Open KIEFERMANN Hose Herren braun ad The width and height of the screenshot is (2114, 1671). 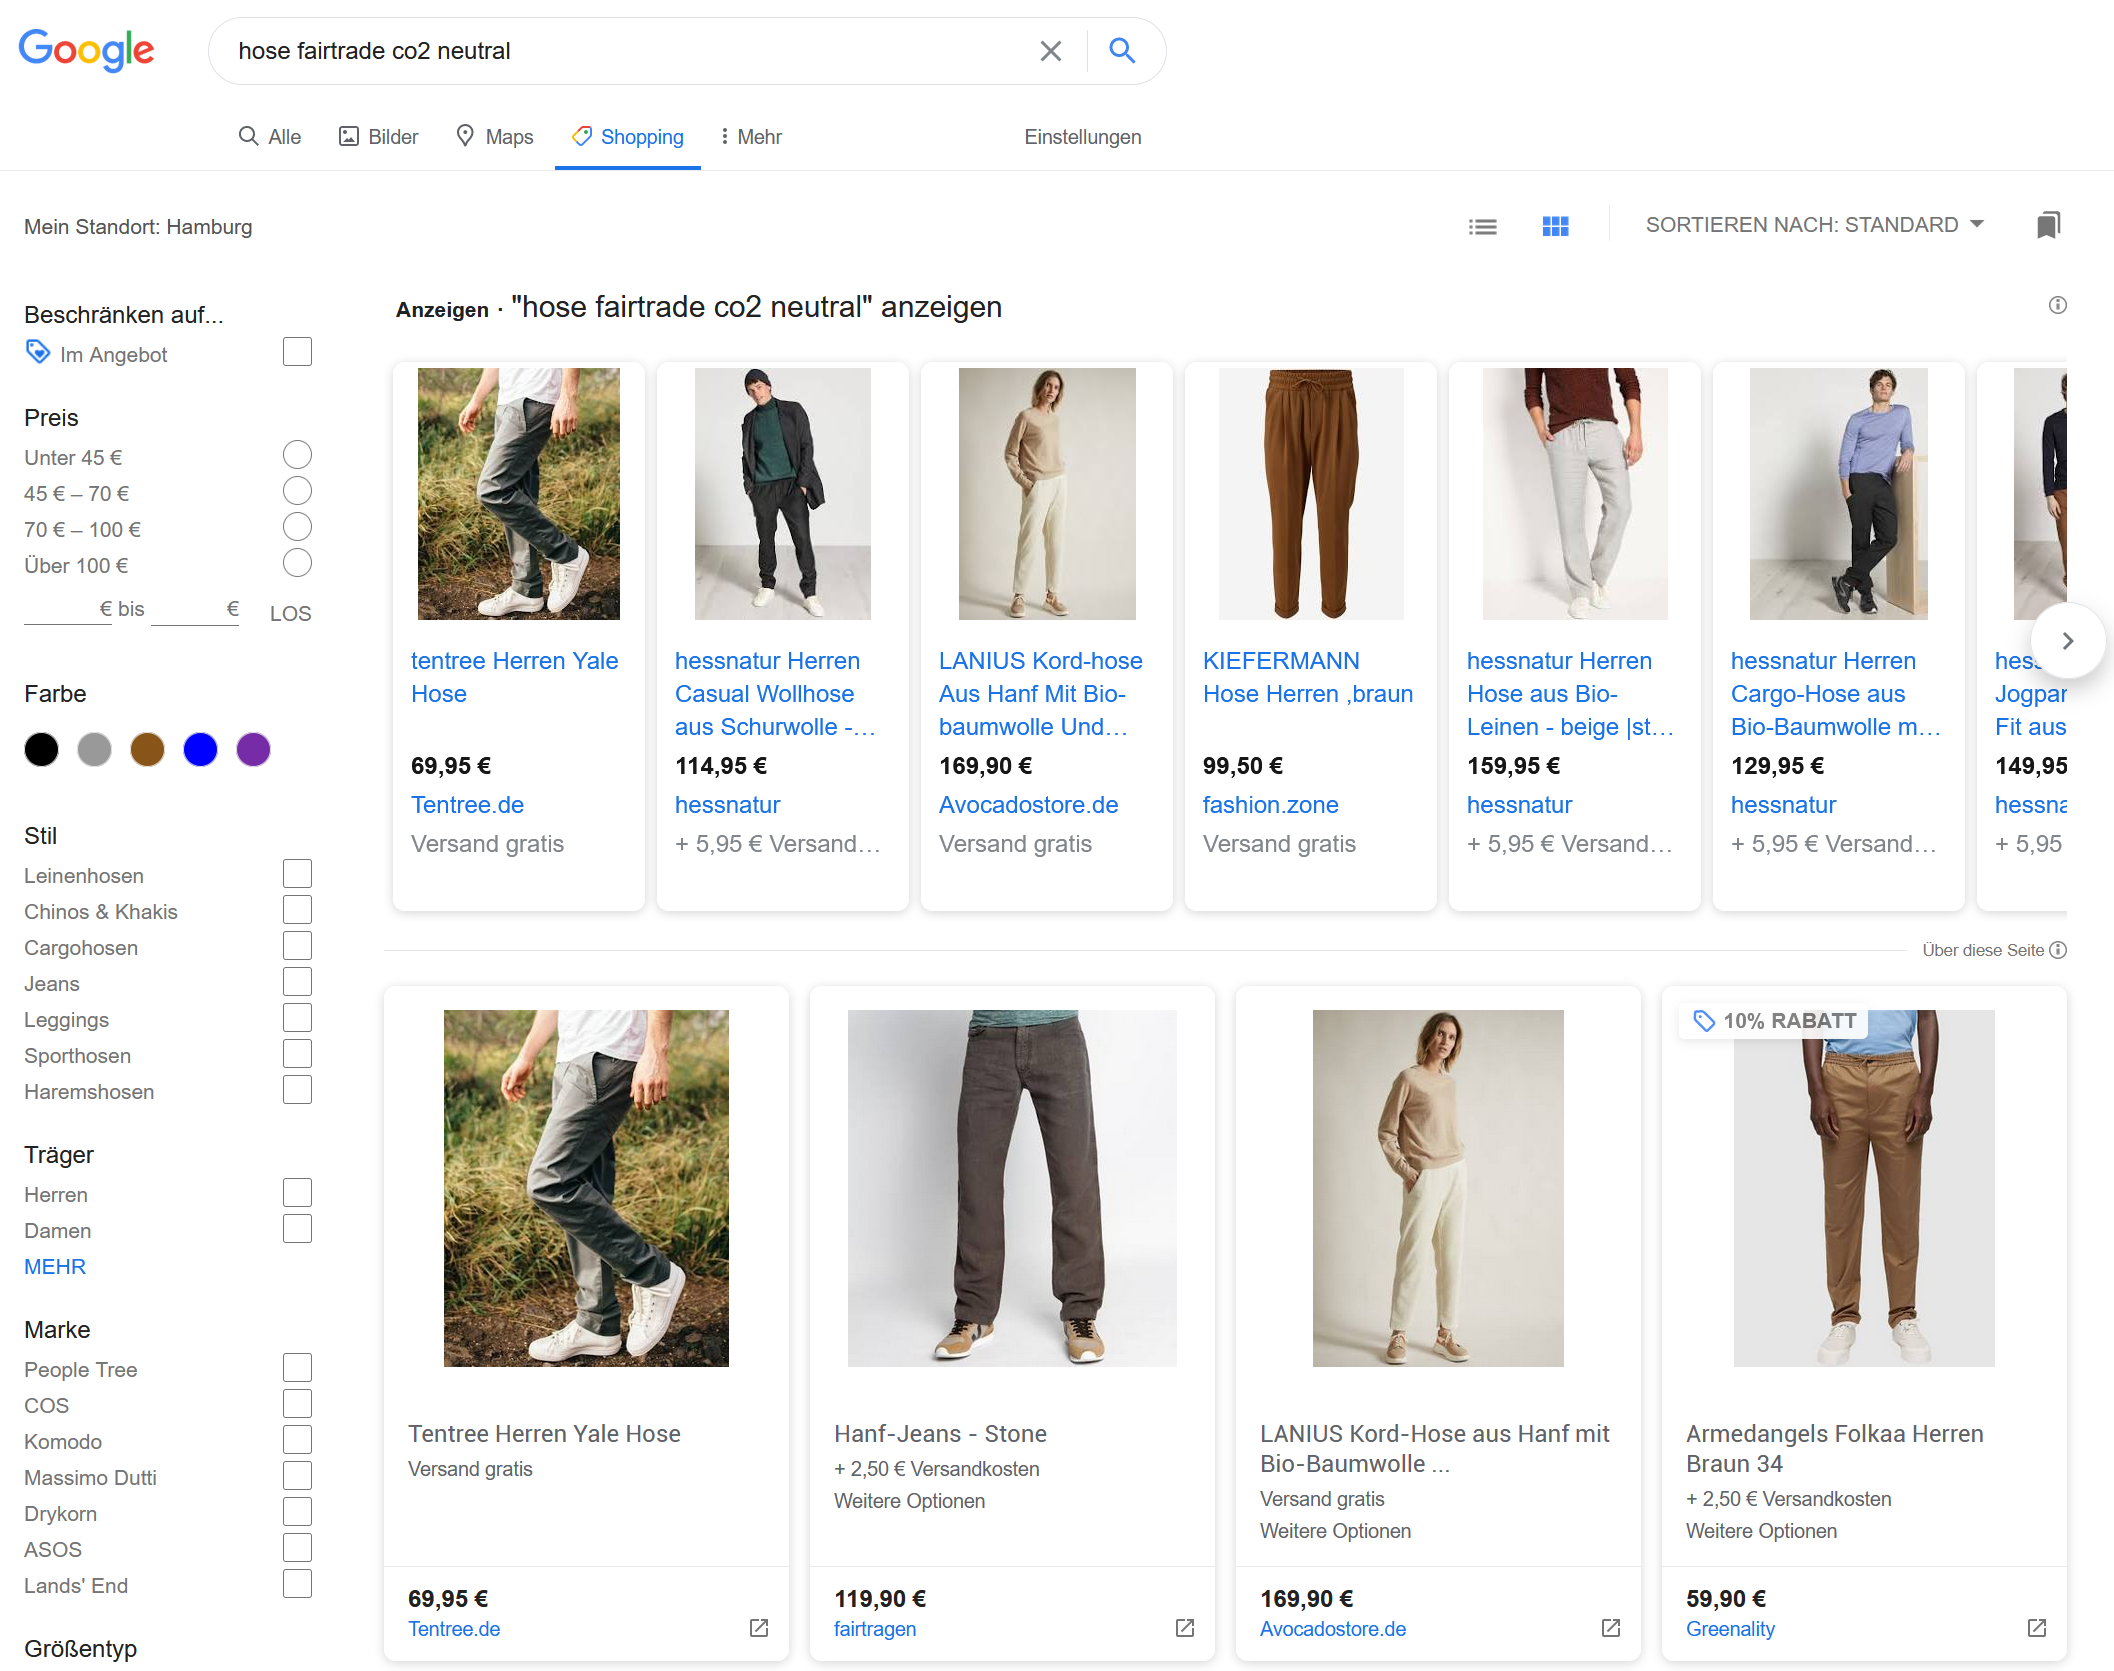coord(1308,677)
